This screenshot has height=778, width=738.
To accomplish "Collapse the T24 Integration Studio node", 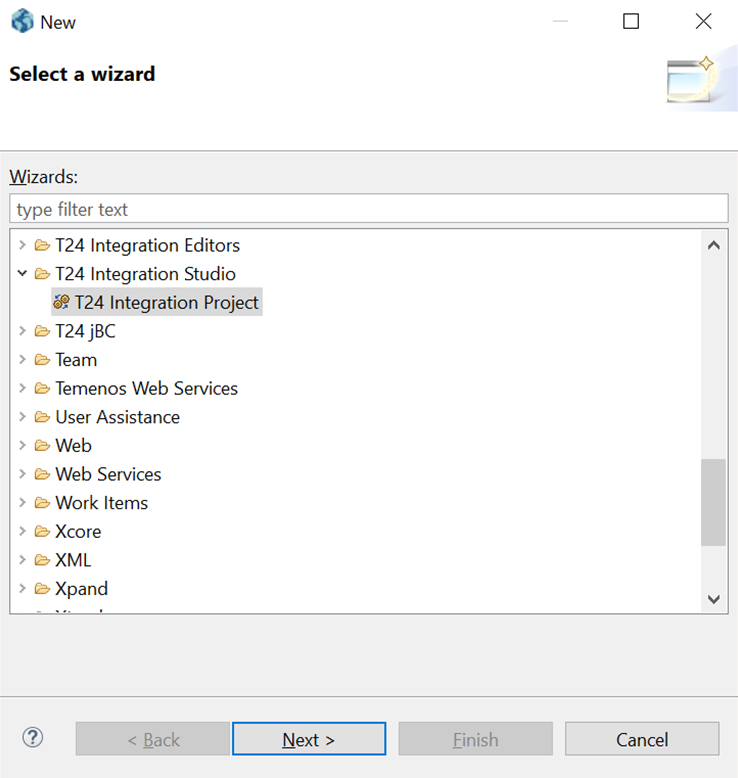I will (x=22, y=274).
